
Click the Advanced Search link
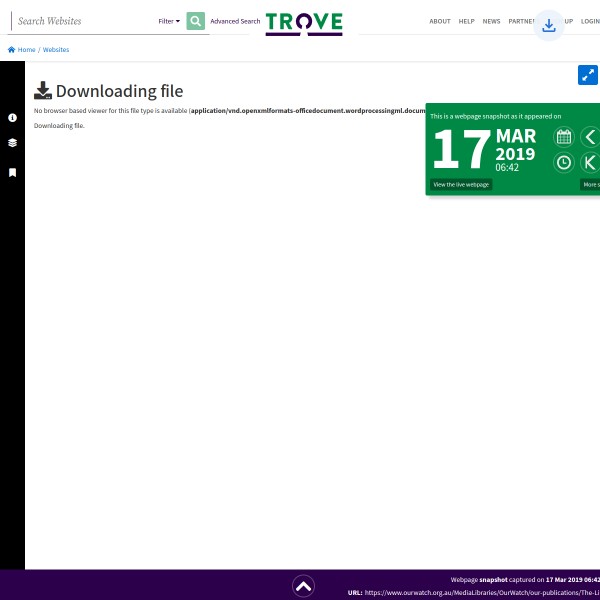click(x=235, y=21)
